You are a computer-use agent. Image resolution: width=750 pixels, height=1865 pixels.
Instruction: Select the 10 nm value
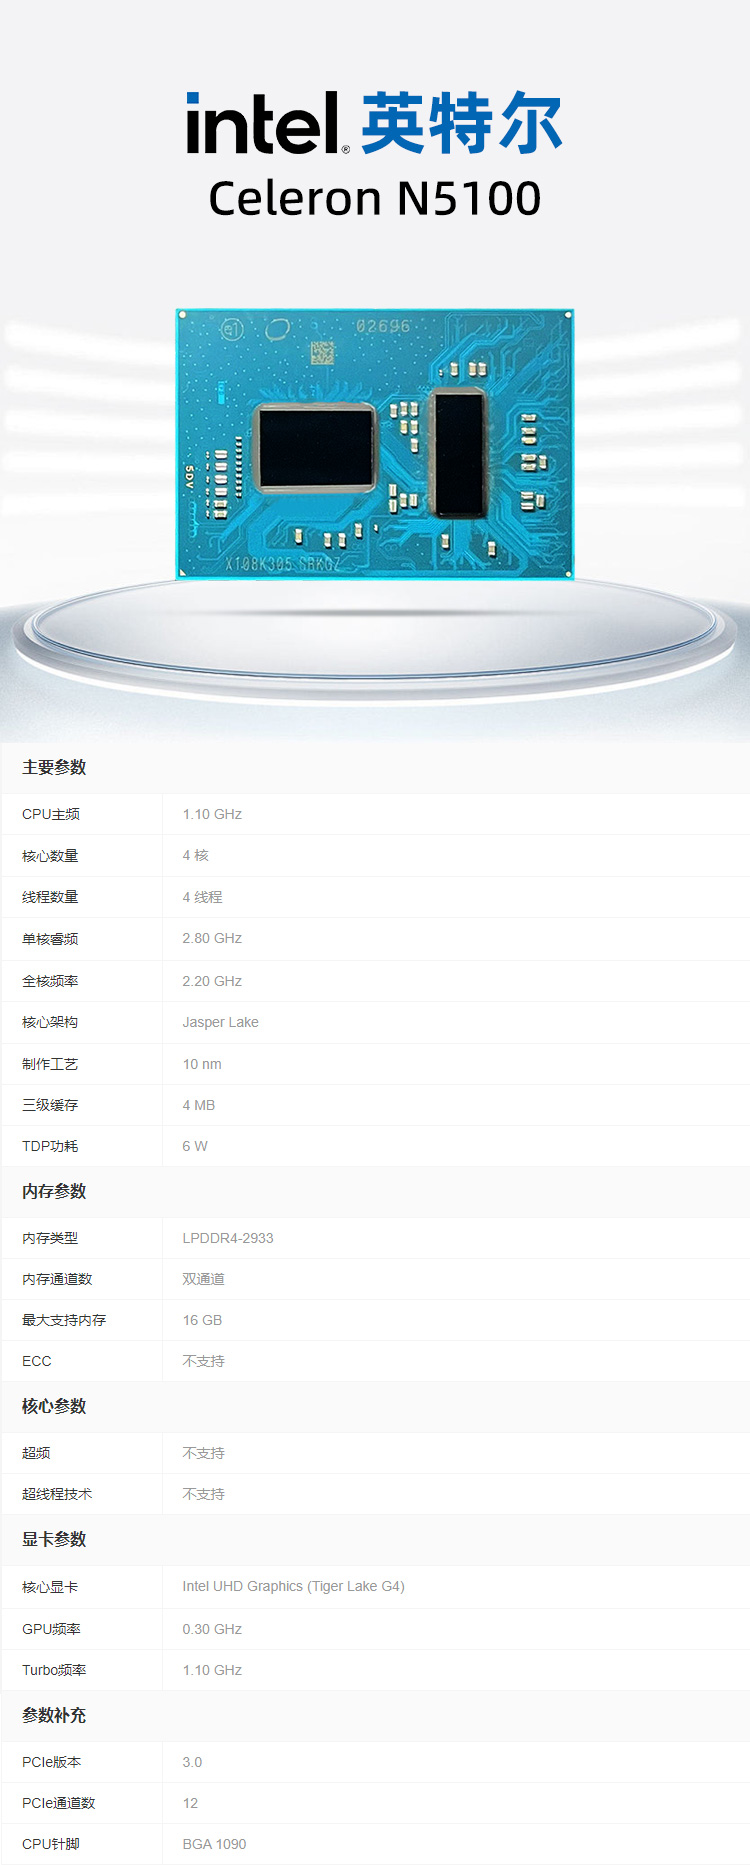(202, 1064)
